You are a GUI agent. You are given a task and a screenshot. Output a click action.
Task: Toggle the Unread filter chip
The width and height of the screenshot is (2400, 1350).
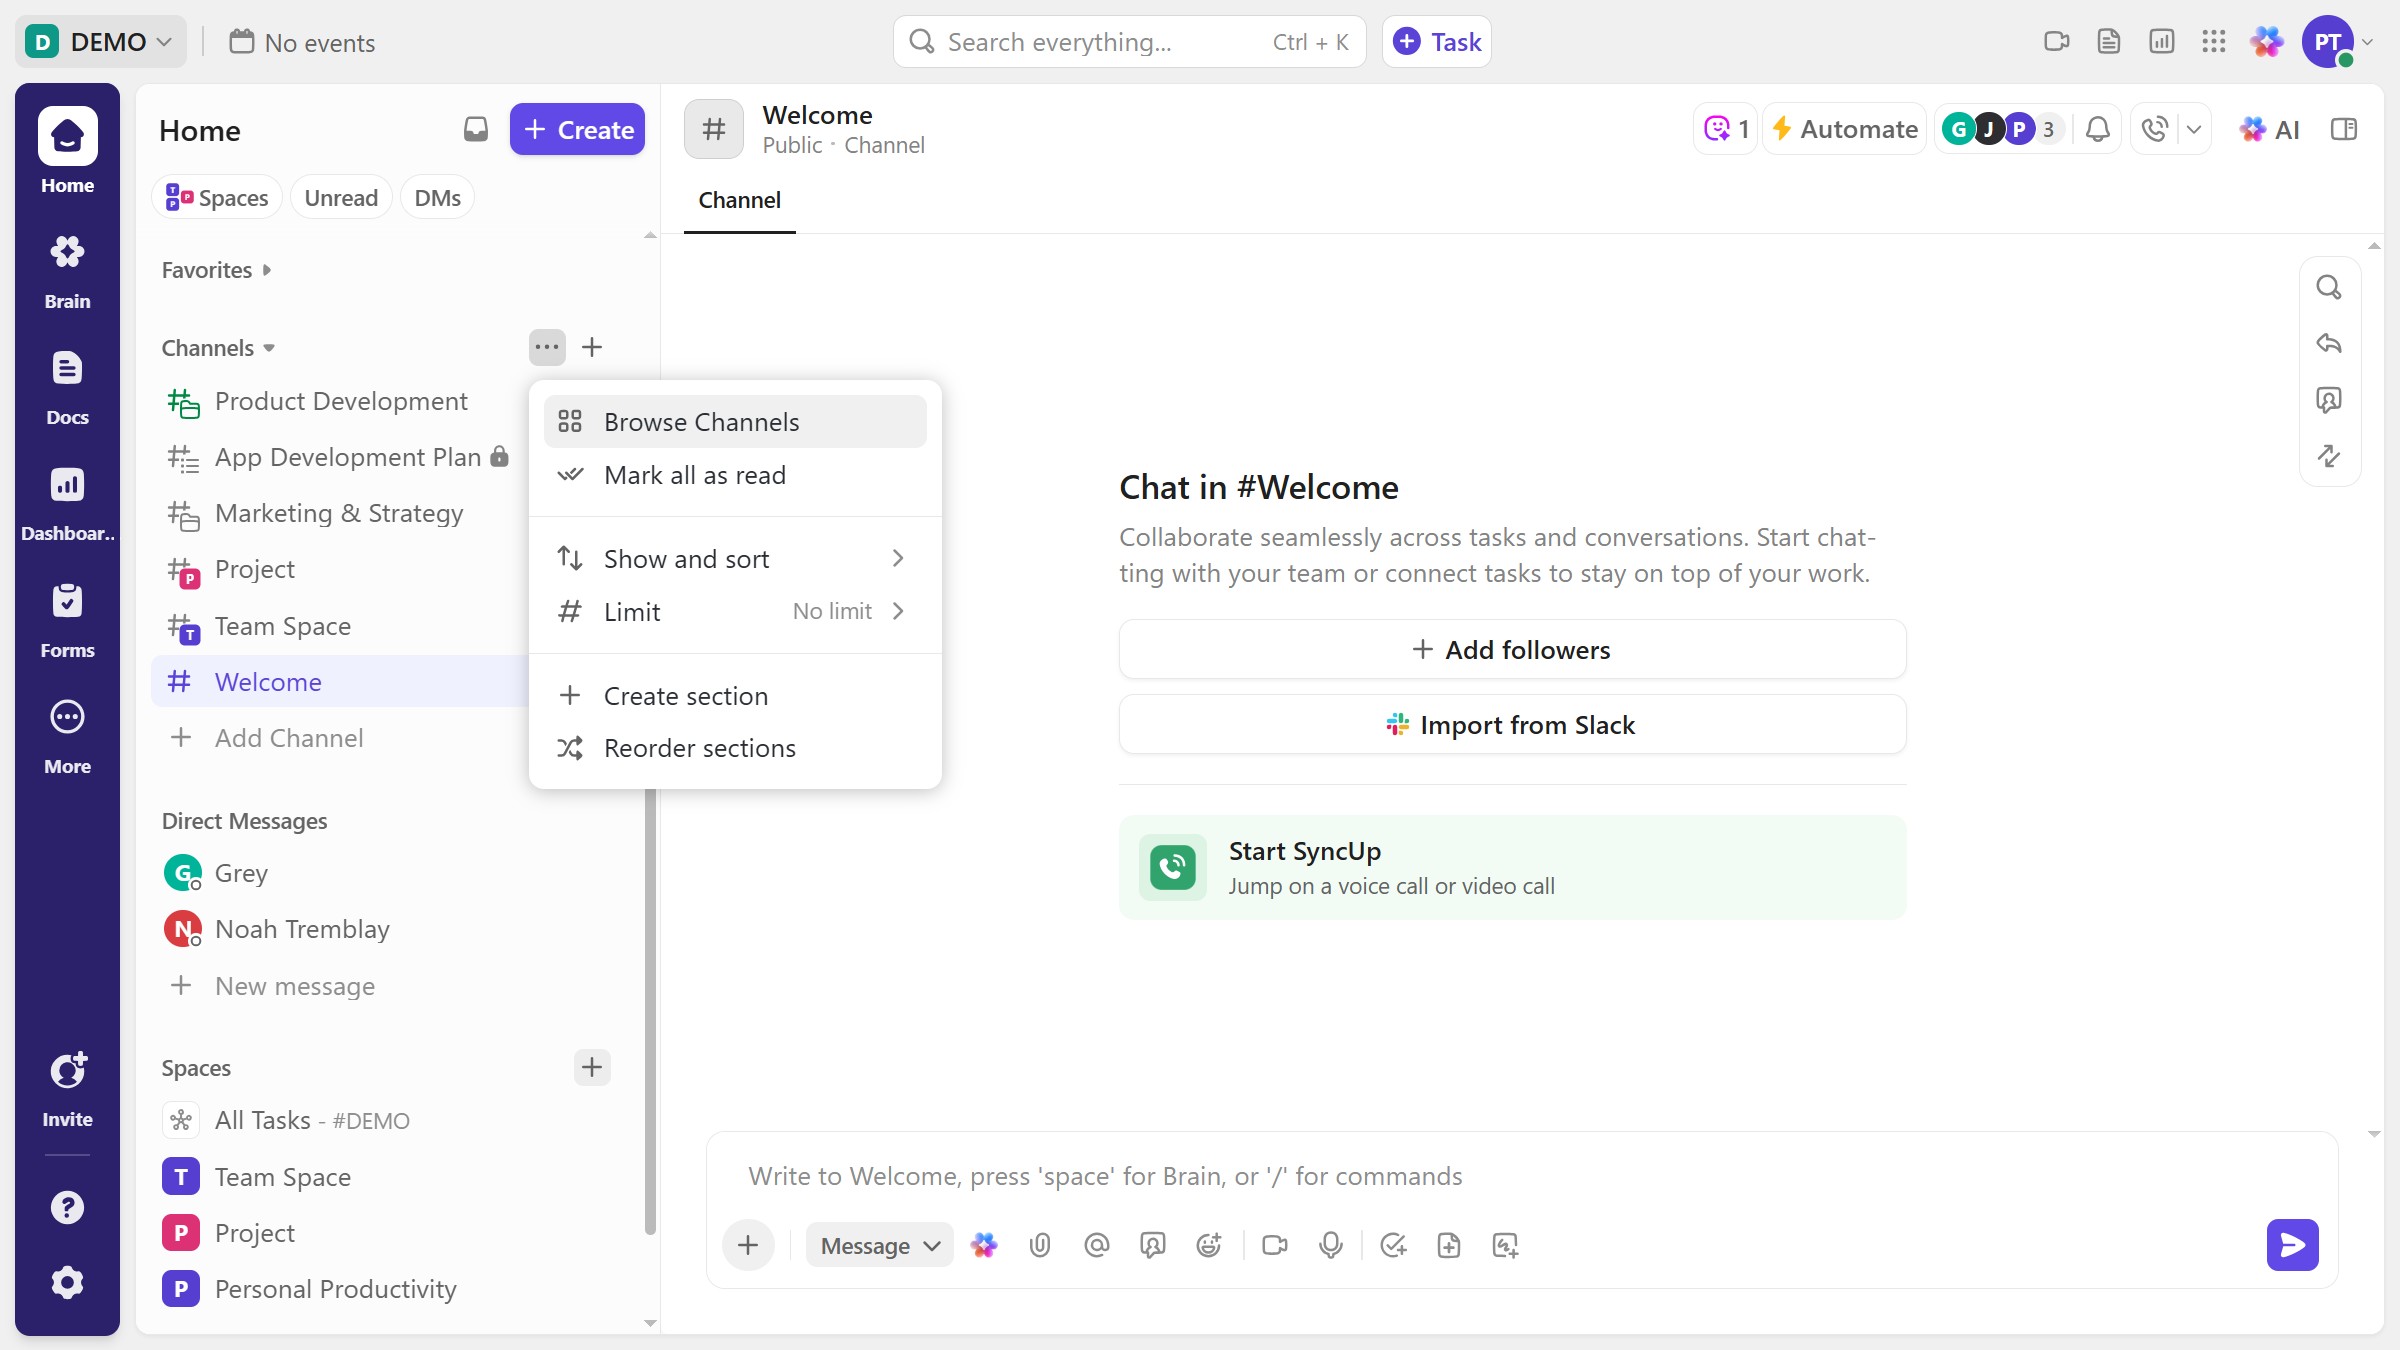pyautogui.click(x=341, y=198)
